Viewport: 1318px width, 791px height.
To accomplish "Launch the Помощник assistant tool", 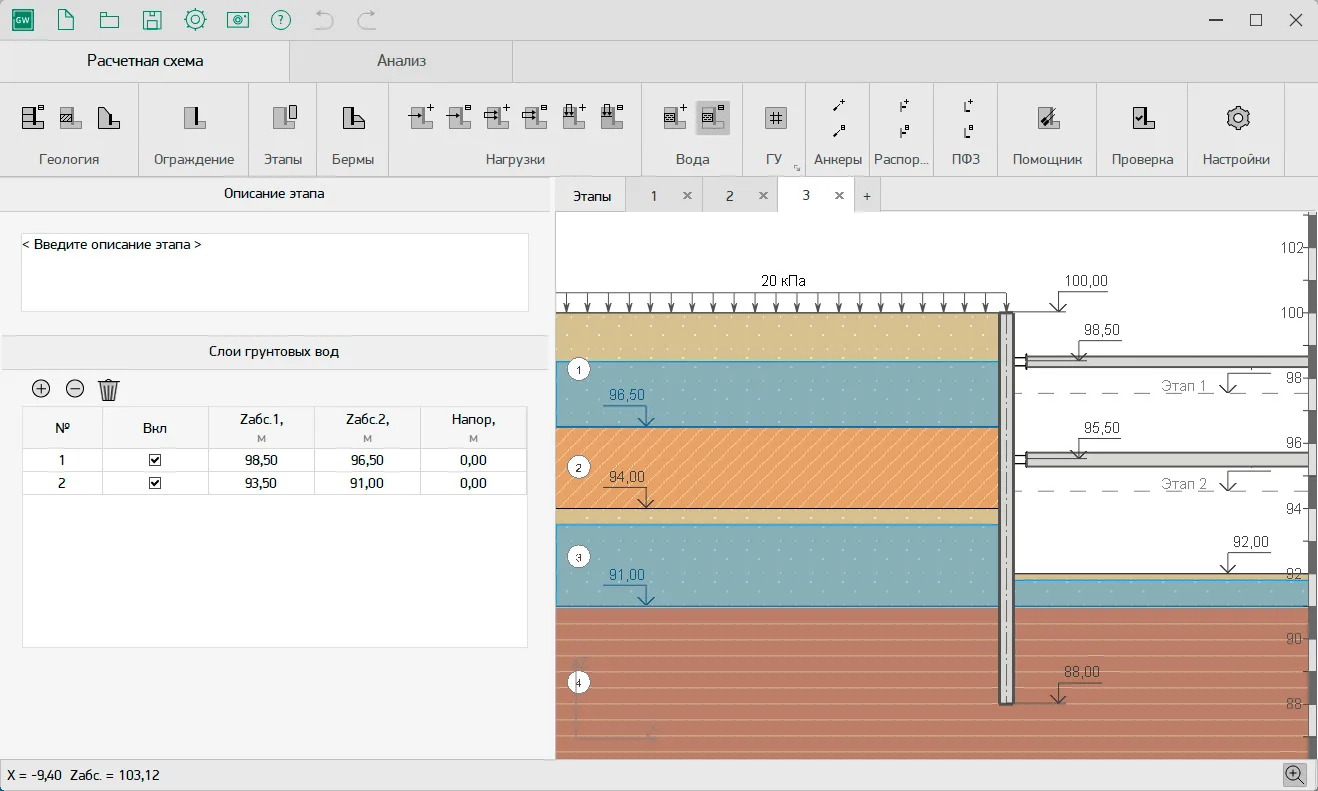I will (1048, 117).
